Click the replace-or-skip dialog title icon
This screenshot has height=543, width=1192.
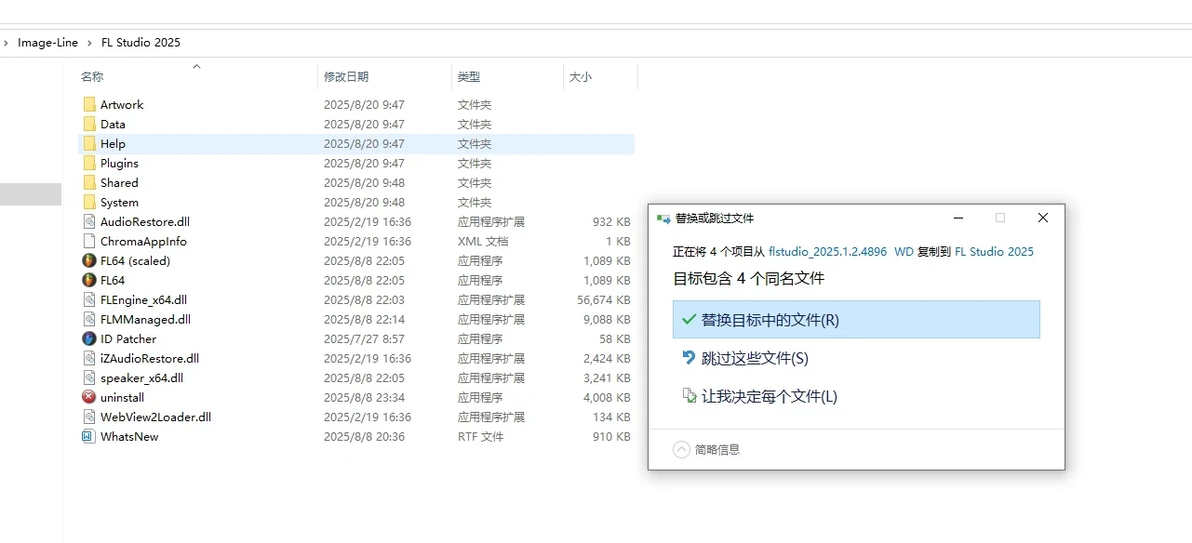click(x=663, y=218)
